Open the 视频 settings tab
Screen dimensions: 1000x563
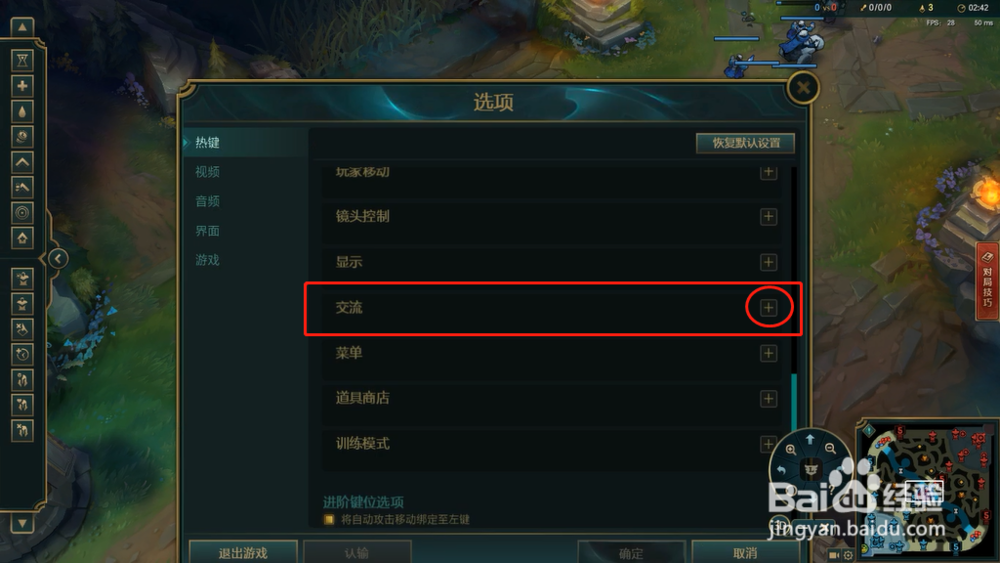(x=207, y=172)
